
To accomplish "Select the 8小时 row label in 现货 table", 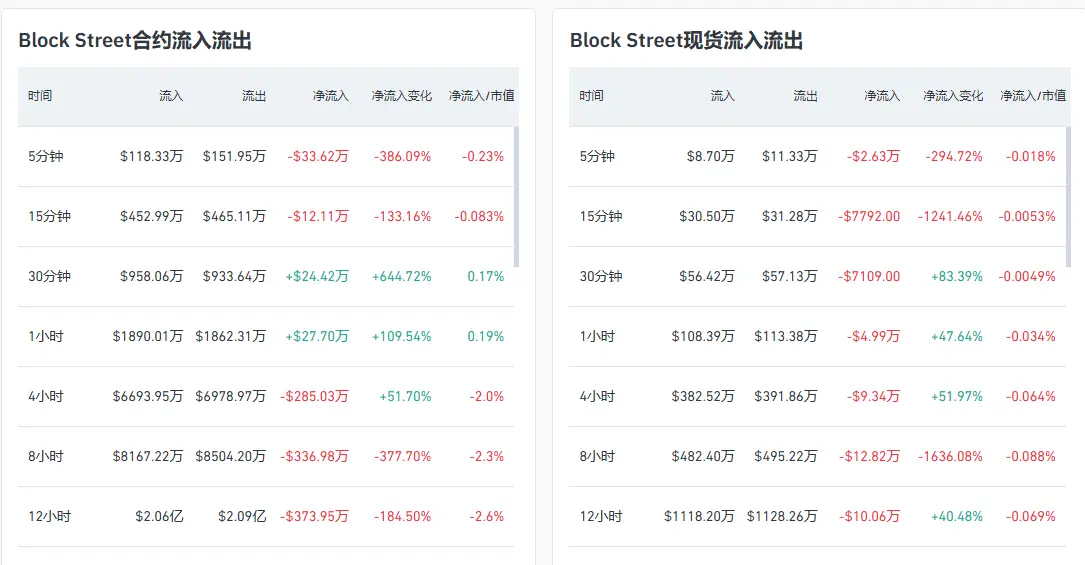I will [597, 456].
